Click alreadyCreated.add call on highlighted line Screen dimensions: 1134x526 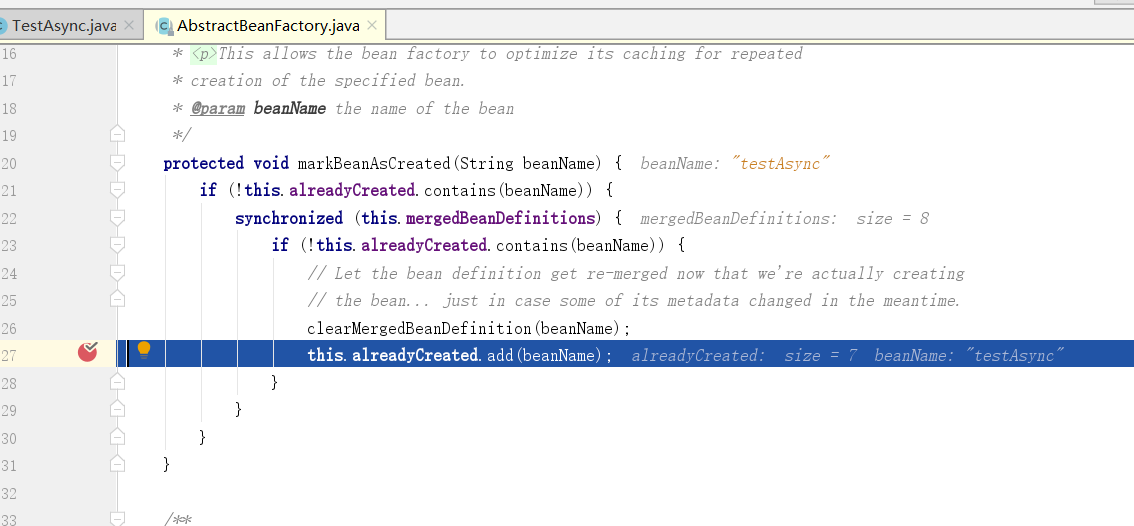pyautogui.click(x=459, y=355)
